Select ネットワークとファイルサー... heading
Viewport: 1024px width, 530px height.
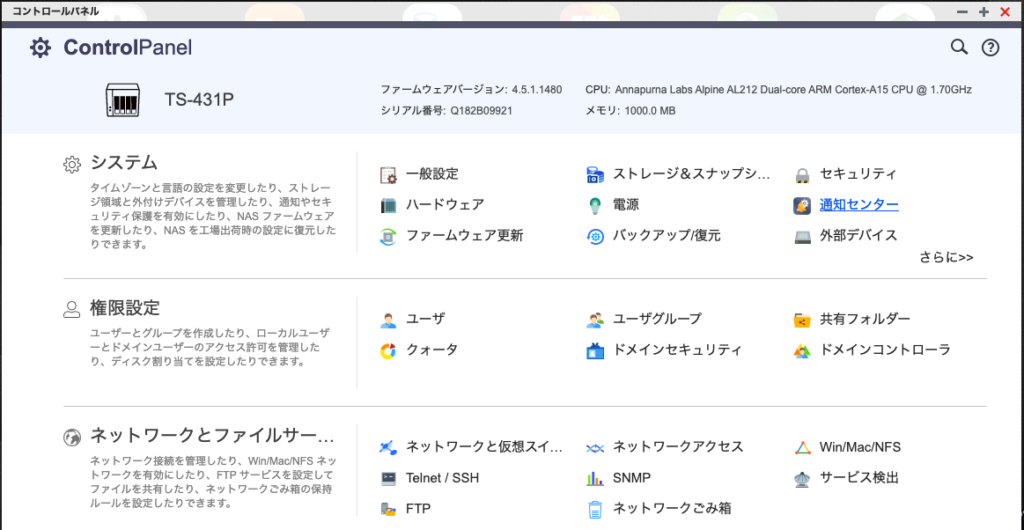[x=212, y=435]
